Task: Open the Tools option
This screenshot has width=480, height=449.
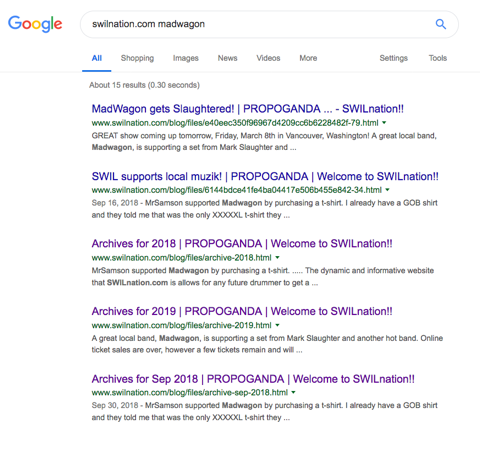Action: 438,58
